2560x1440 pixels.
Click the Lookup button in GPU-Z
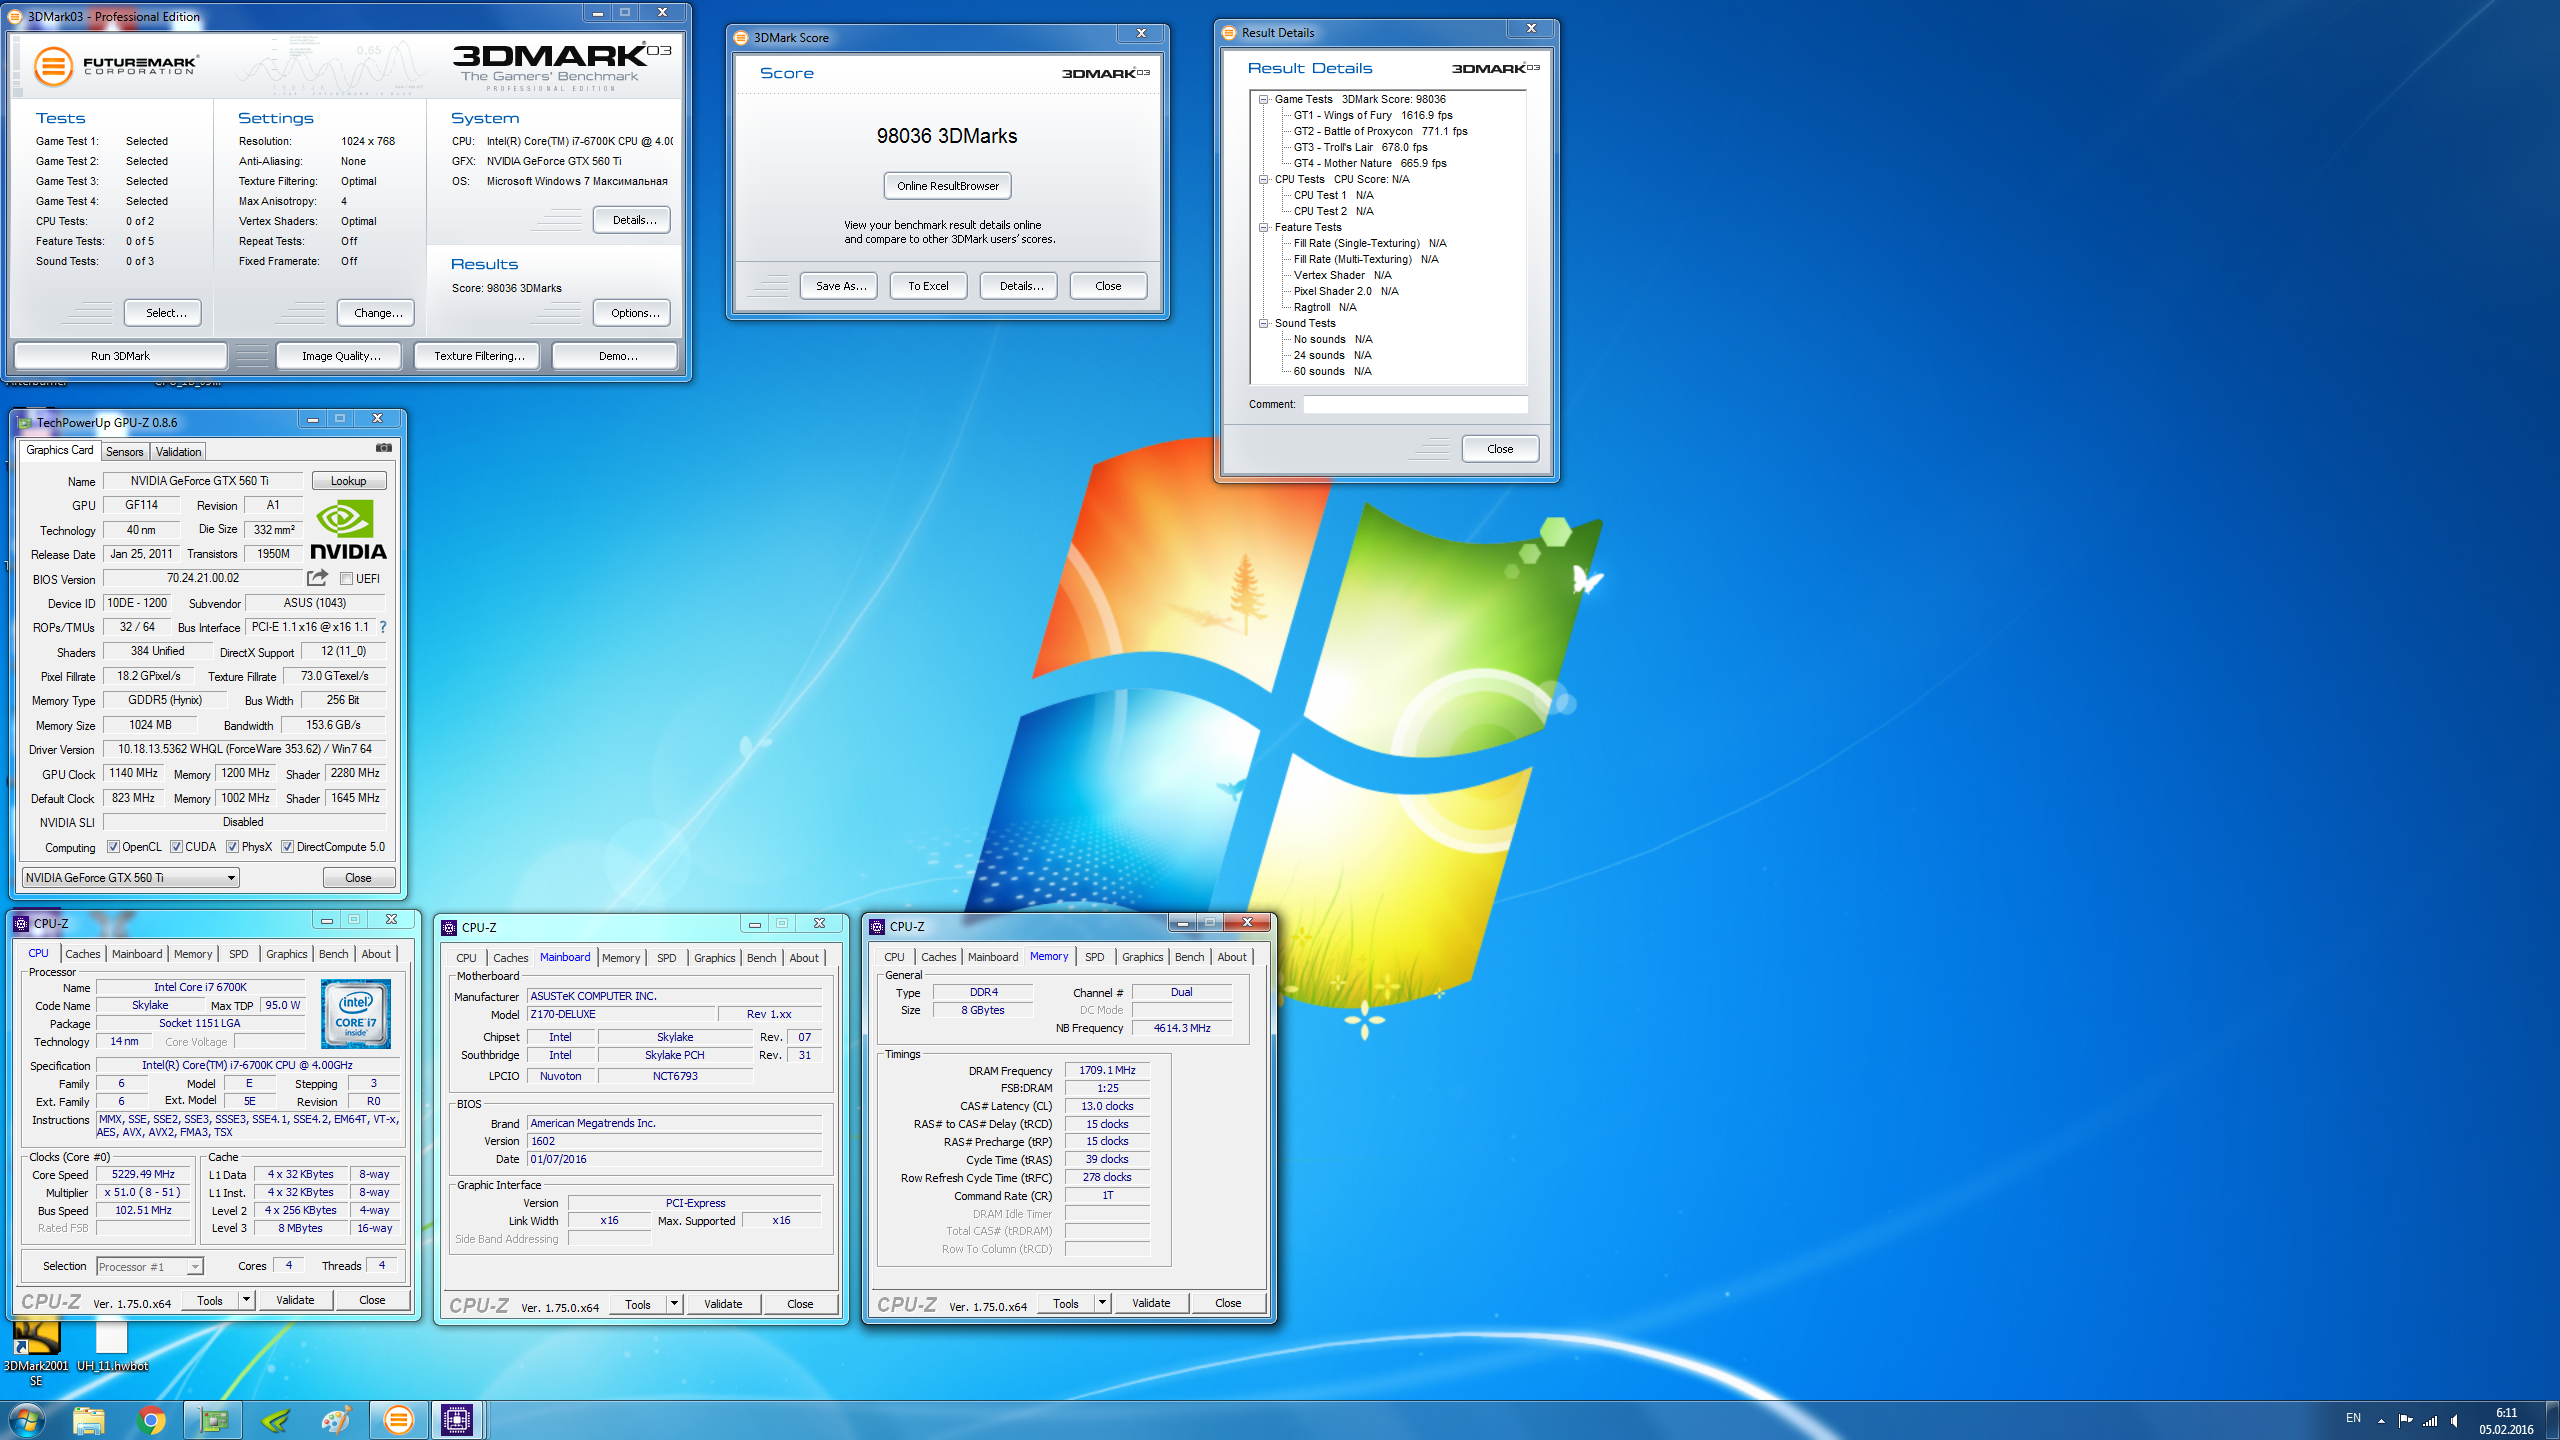coord(348,481)
